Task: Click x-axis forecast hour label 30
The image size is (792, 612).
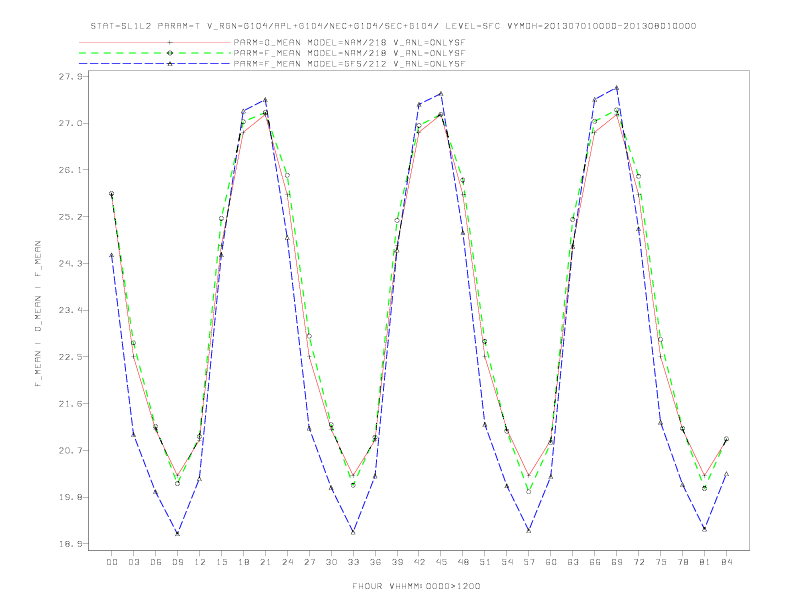Action: click(x=331, y=562)
